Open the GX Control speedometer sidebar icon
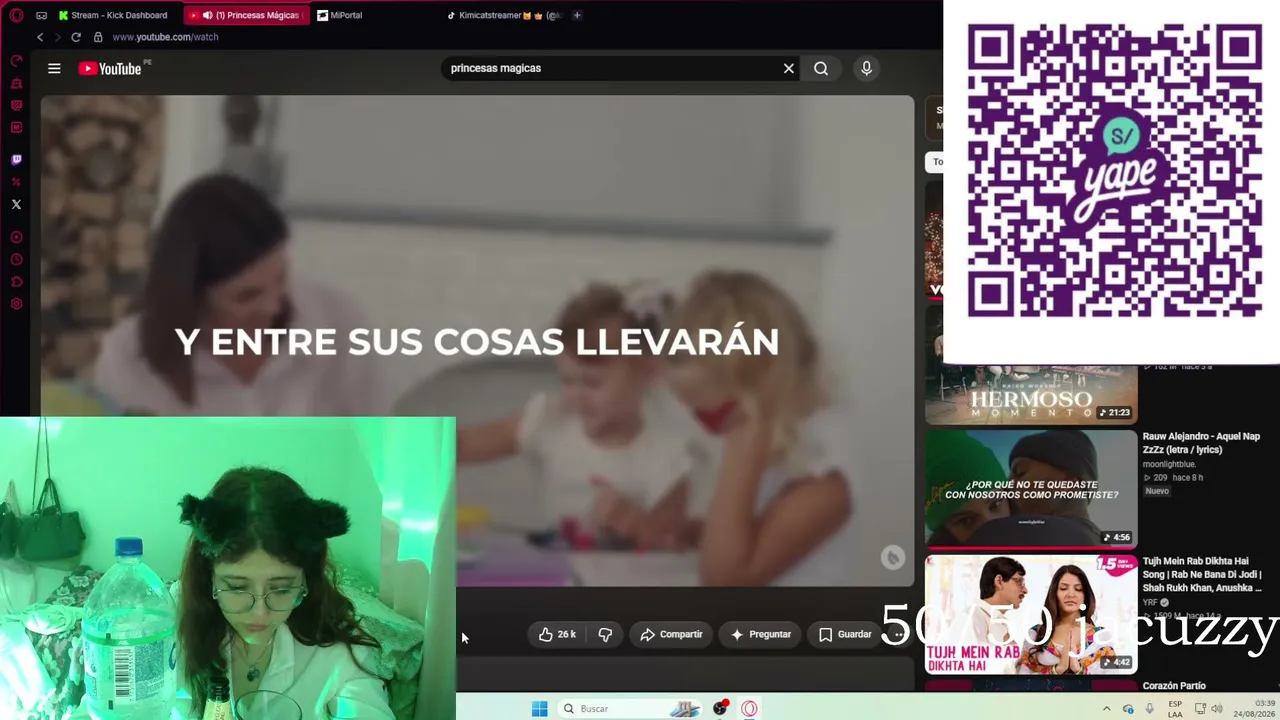 16,61
